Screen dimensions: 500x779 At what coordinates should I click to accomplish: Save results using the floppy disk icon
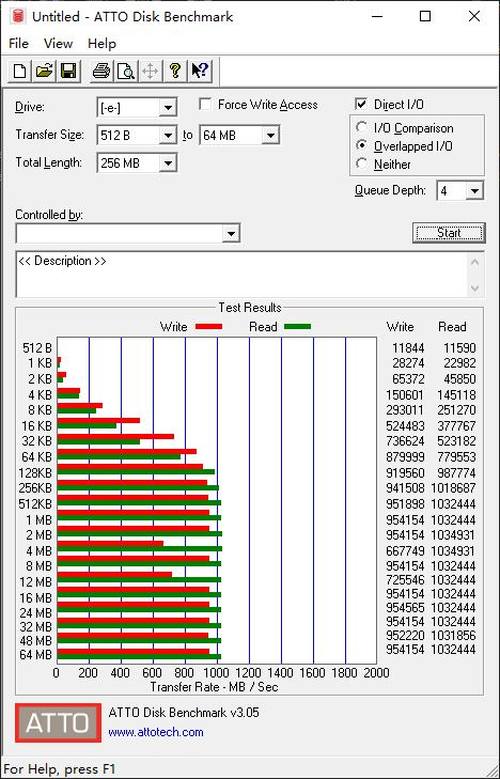pos(68,71)
